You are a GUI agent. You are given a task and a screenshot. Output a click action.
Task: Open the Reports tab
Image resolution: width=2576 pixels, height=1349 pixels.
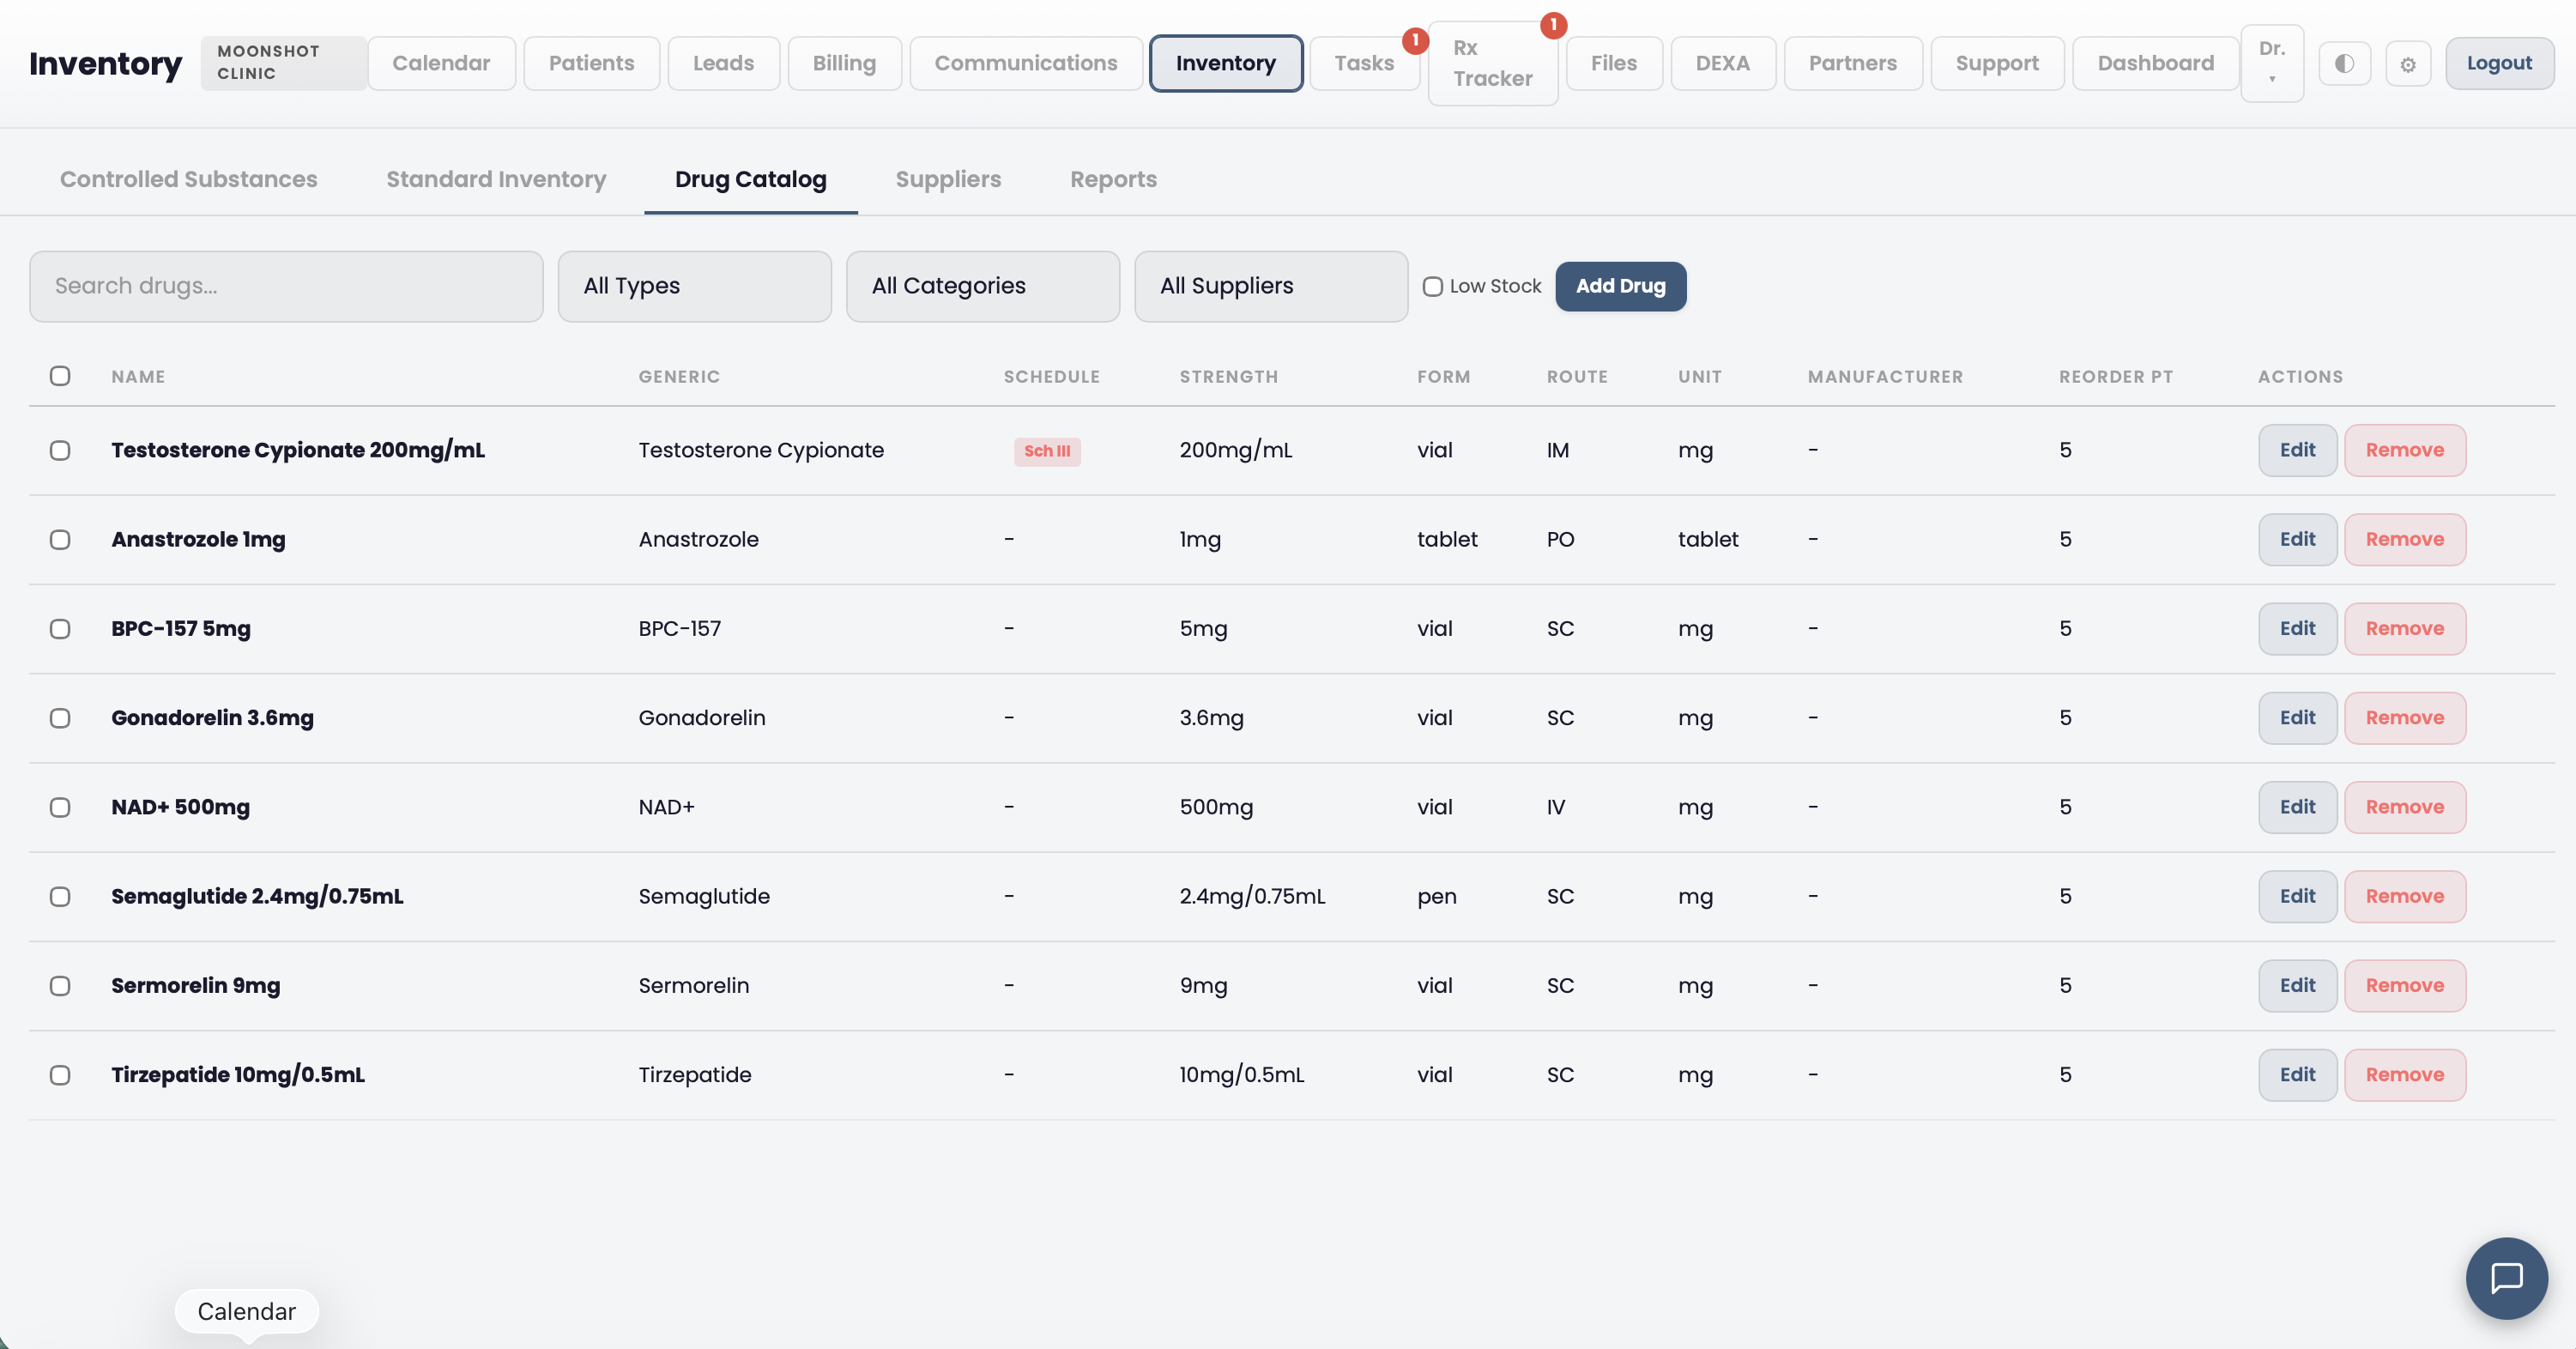(1113, 180)
